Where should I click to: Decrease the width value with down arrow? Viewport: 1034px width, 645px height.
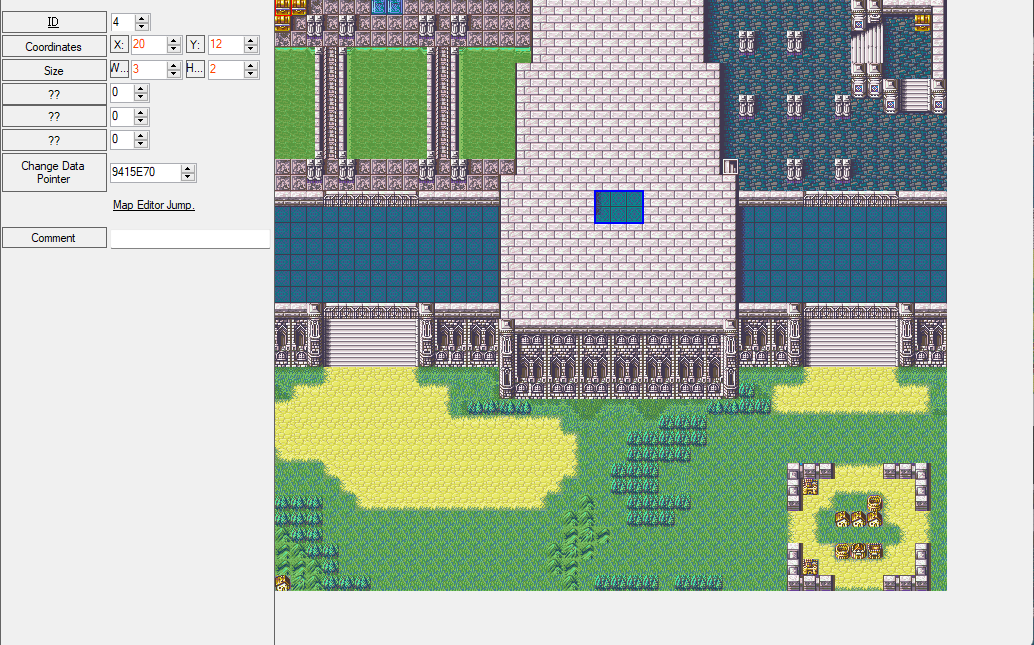tap(173, 74)
